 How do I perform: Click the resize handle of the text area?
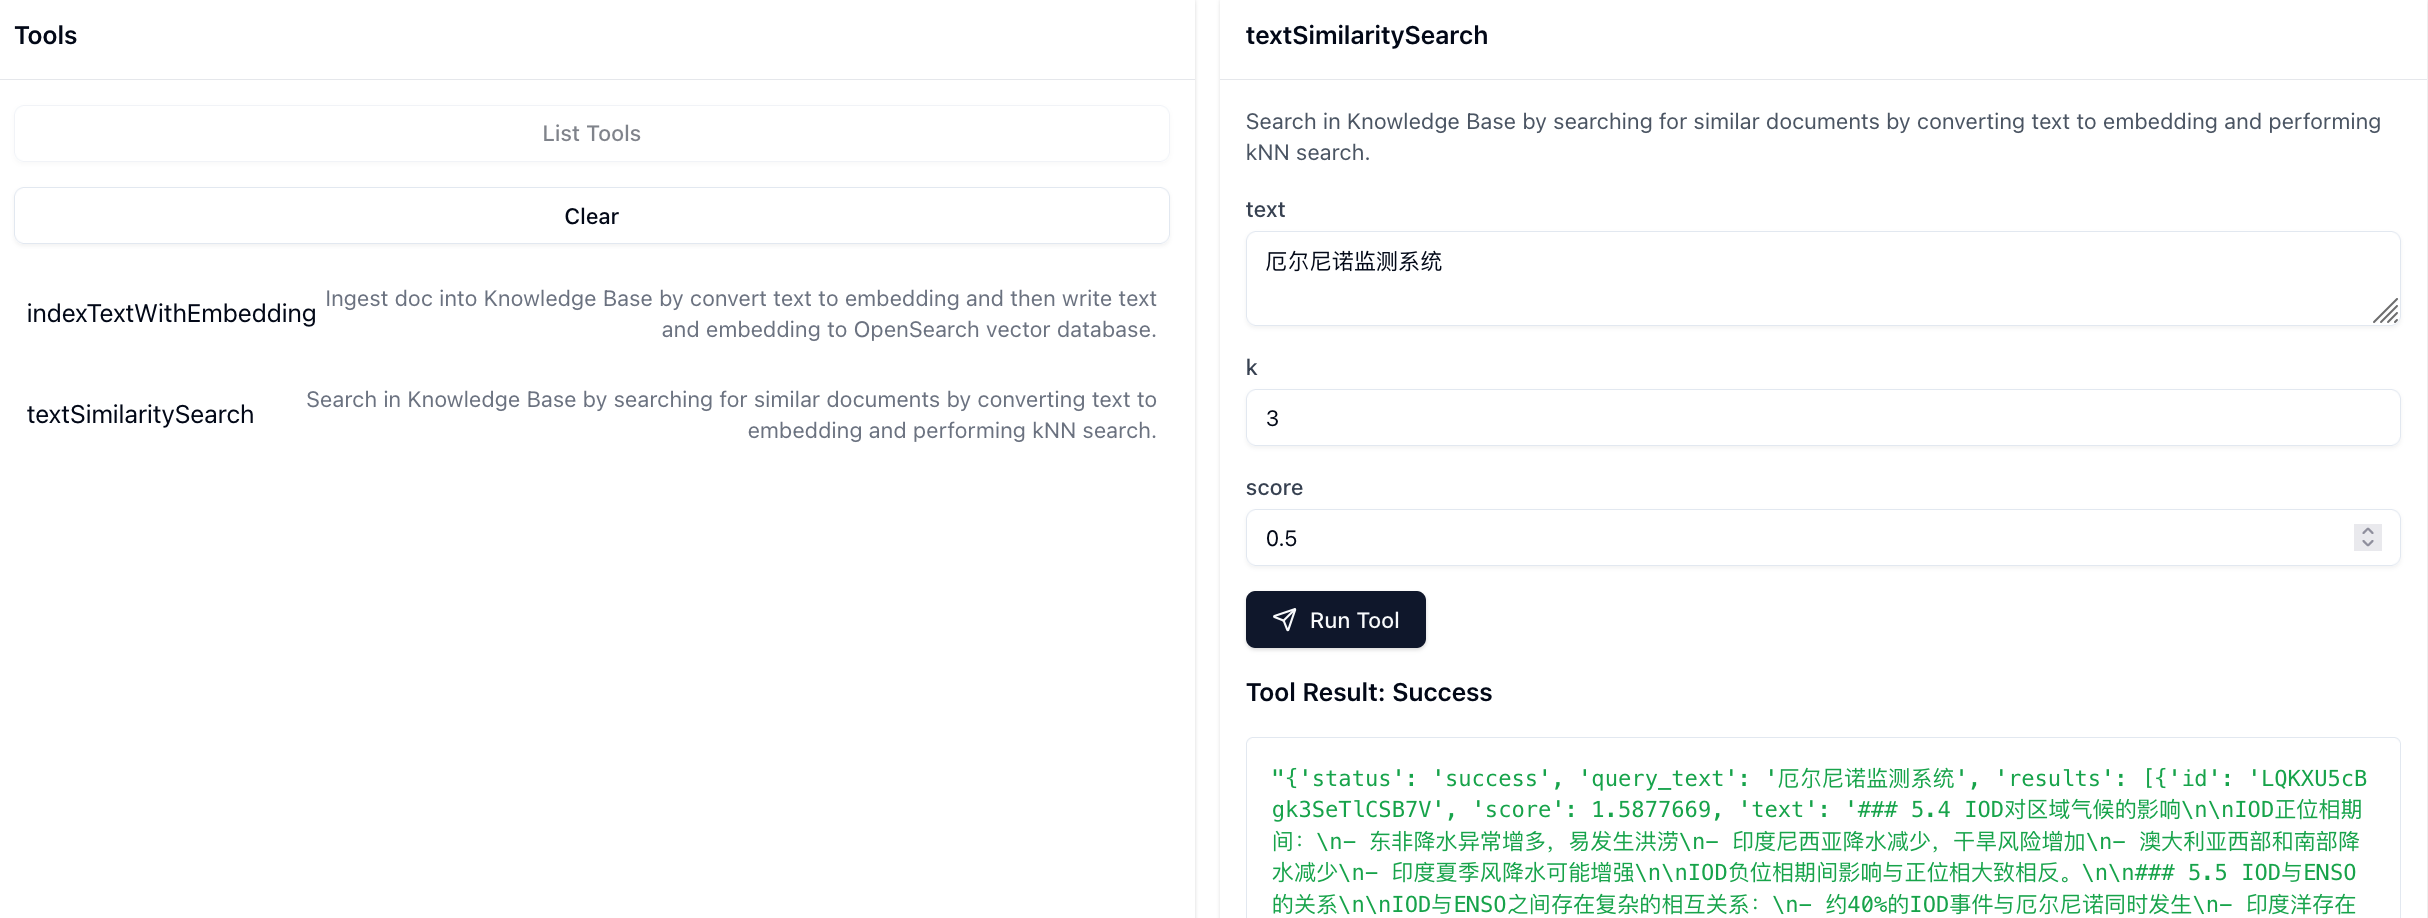coord(2385,312)
